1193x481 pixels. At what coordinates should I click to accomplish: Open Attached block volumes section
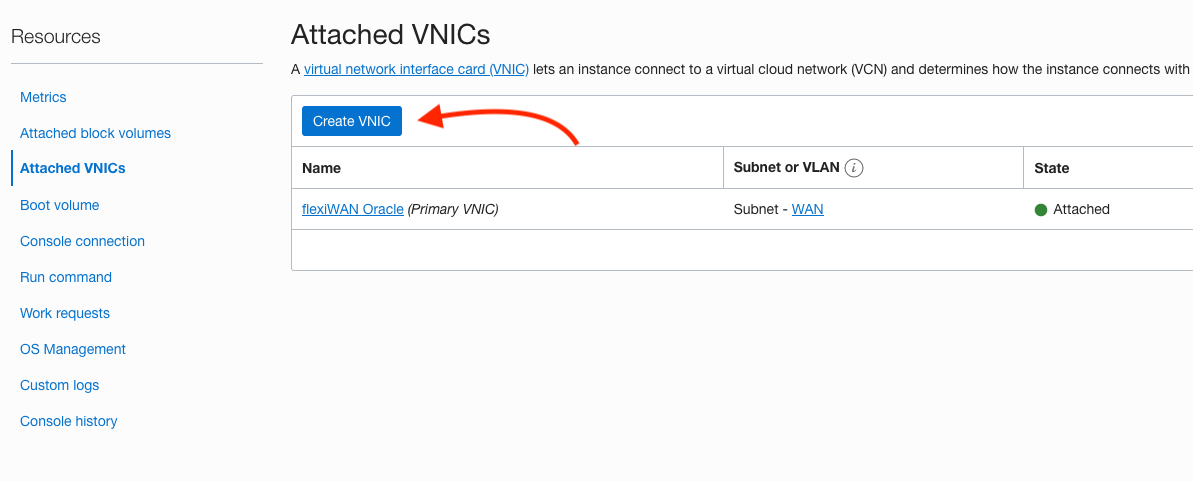pyautogui.click(x=95, y=133)
